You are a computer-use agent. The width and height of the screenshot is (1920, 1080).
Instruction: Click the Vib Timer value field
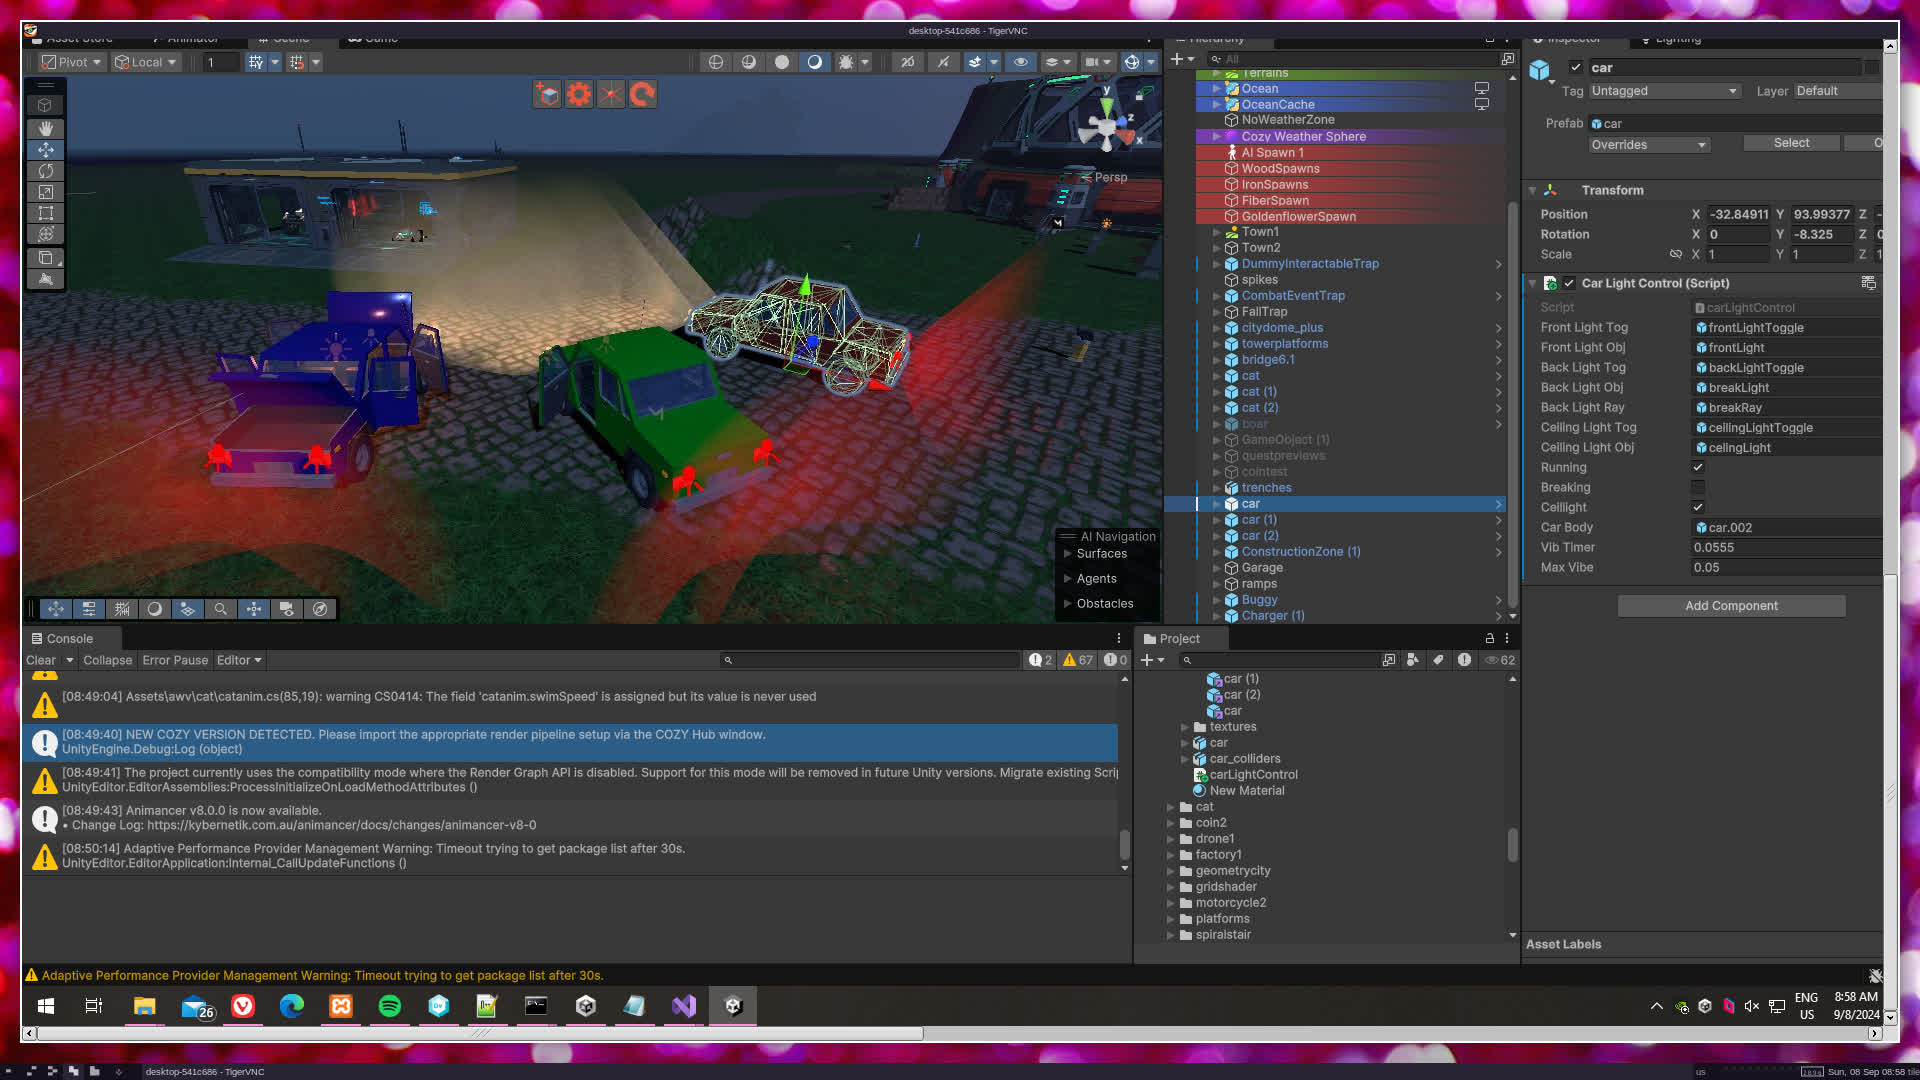[1785, 547]
